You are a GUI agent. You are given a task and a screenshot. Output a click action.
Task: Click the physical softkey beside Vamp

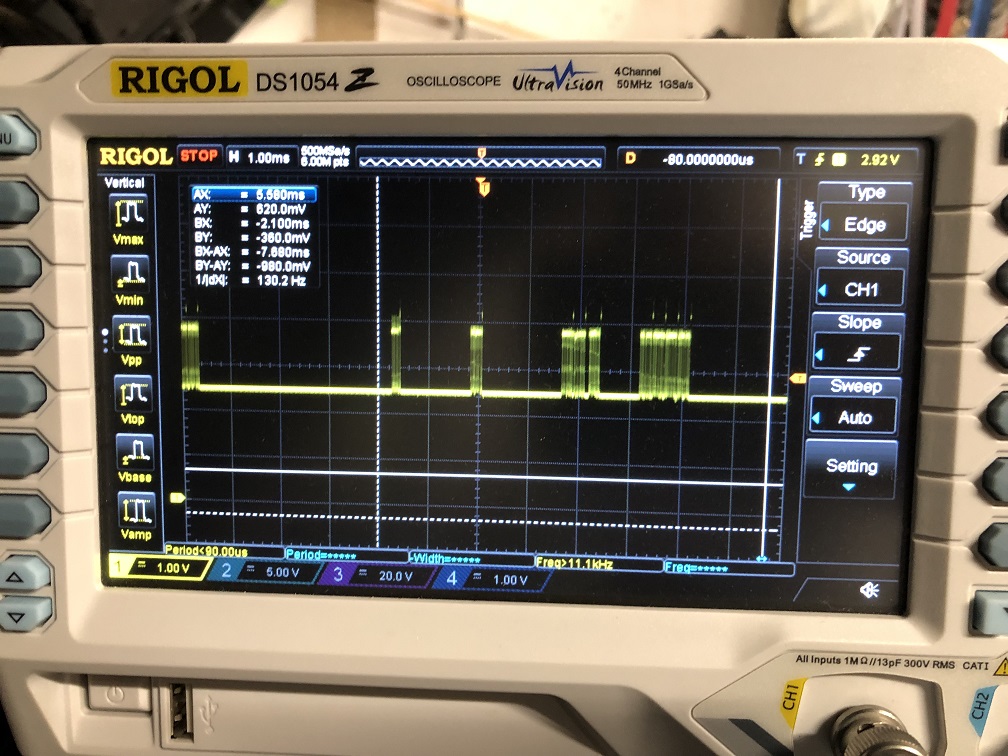26,516
